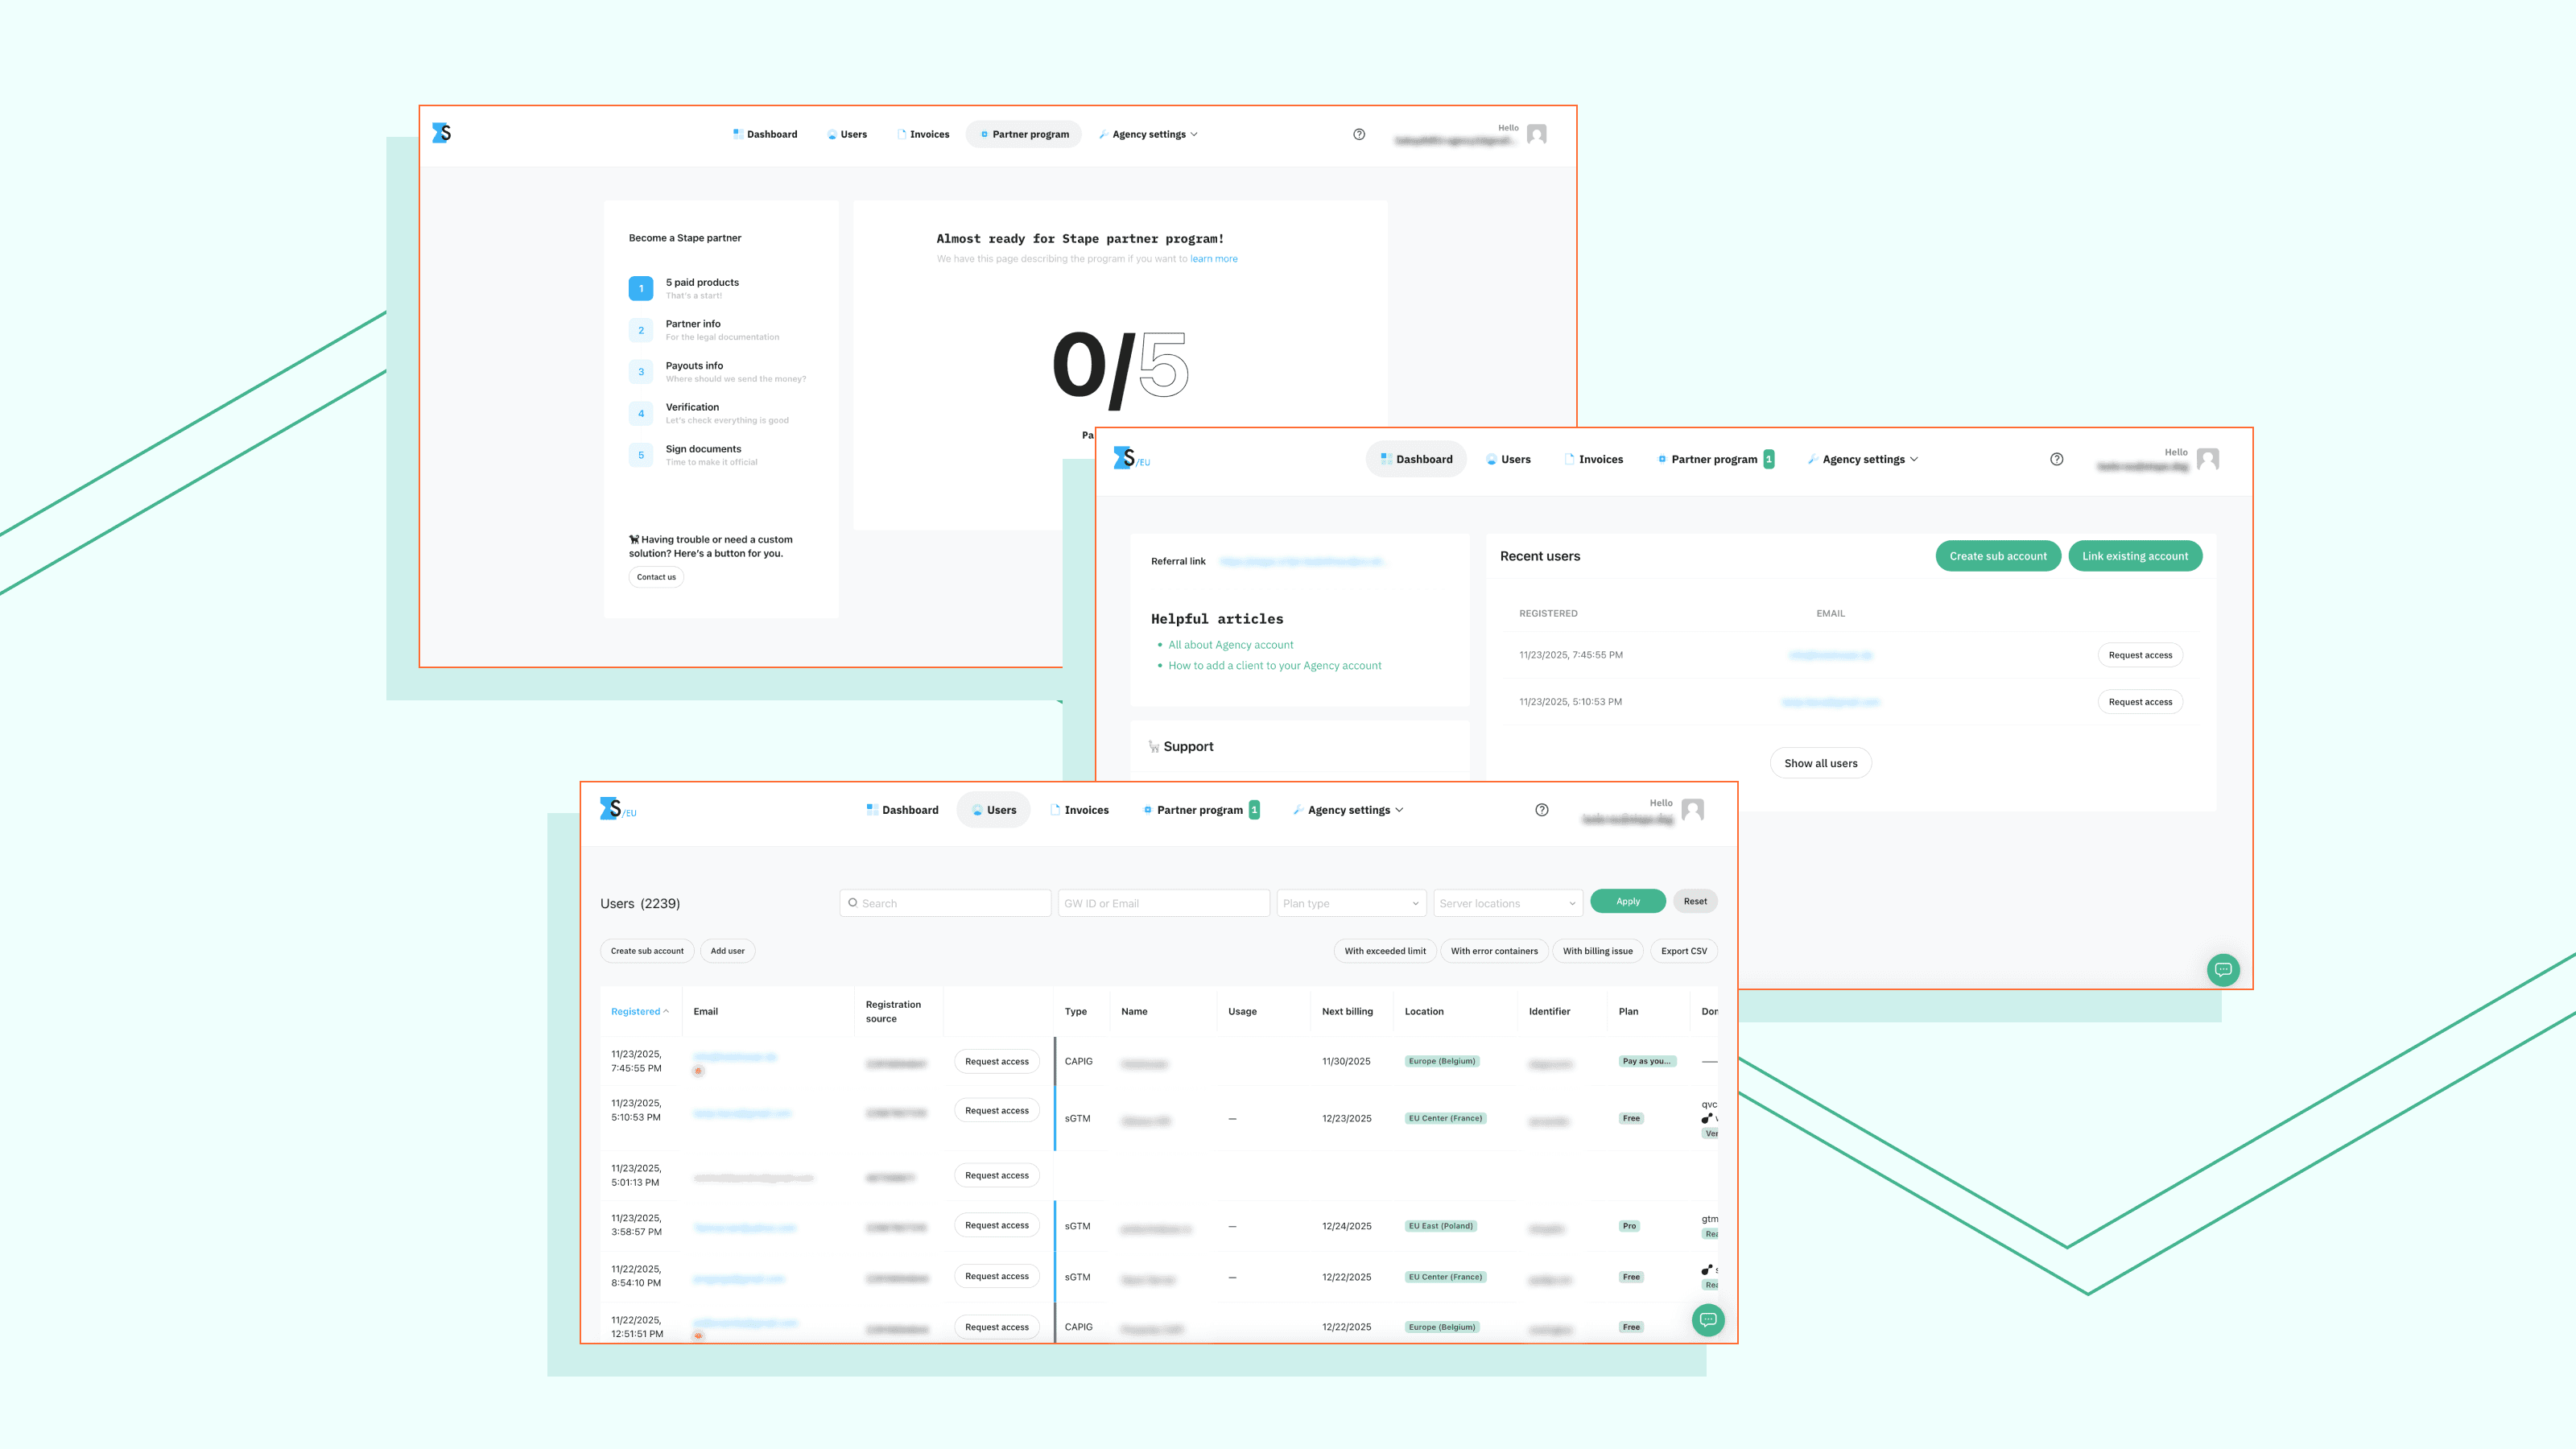Viewport: 2576px width, 1449px height.
Task: Open help icon in Dashboard window header
Action: click(x=2056, y=459)
